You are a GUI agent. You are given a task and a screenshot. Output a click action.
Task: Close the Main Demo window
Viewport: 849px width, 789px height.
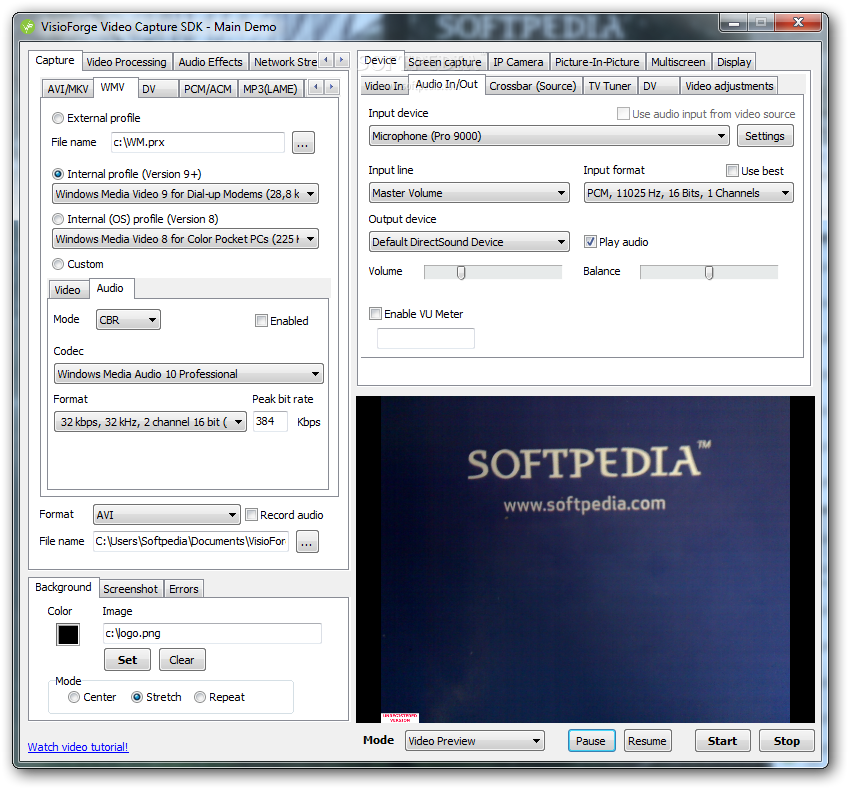pos(798,23)
